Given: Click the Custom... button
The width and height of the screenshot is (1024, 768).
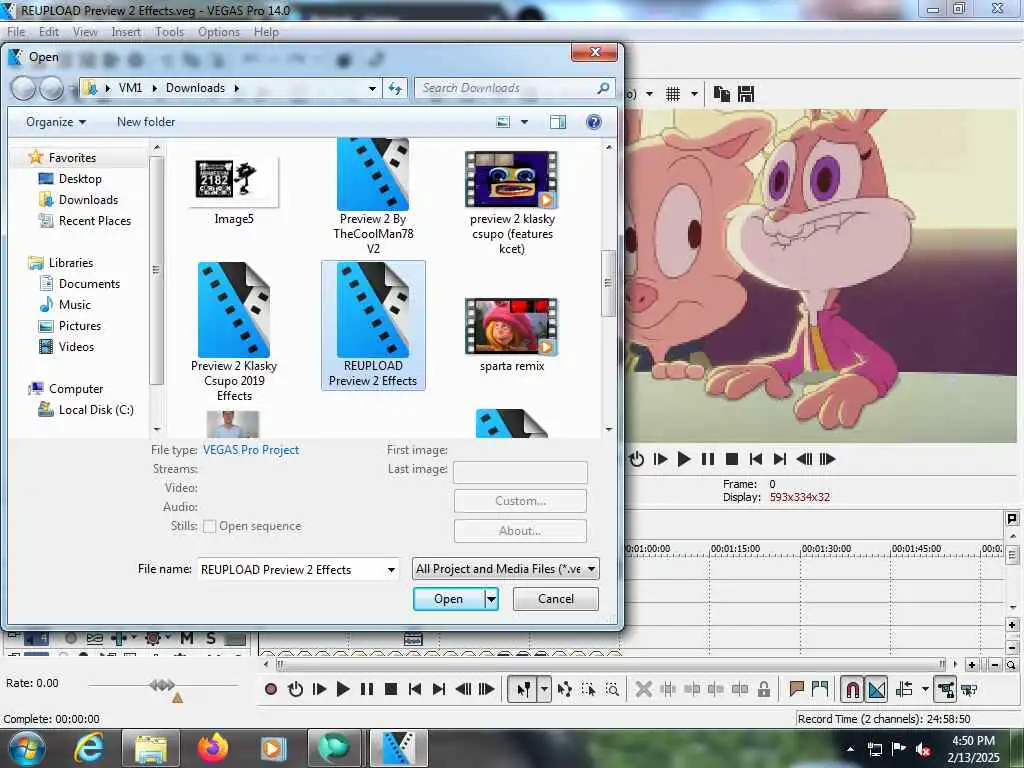Looking at the screenshot, I should coord(520,501).
